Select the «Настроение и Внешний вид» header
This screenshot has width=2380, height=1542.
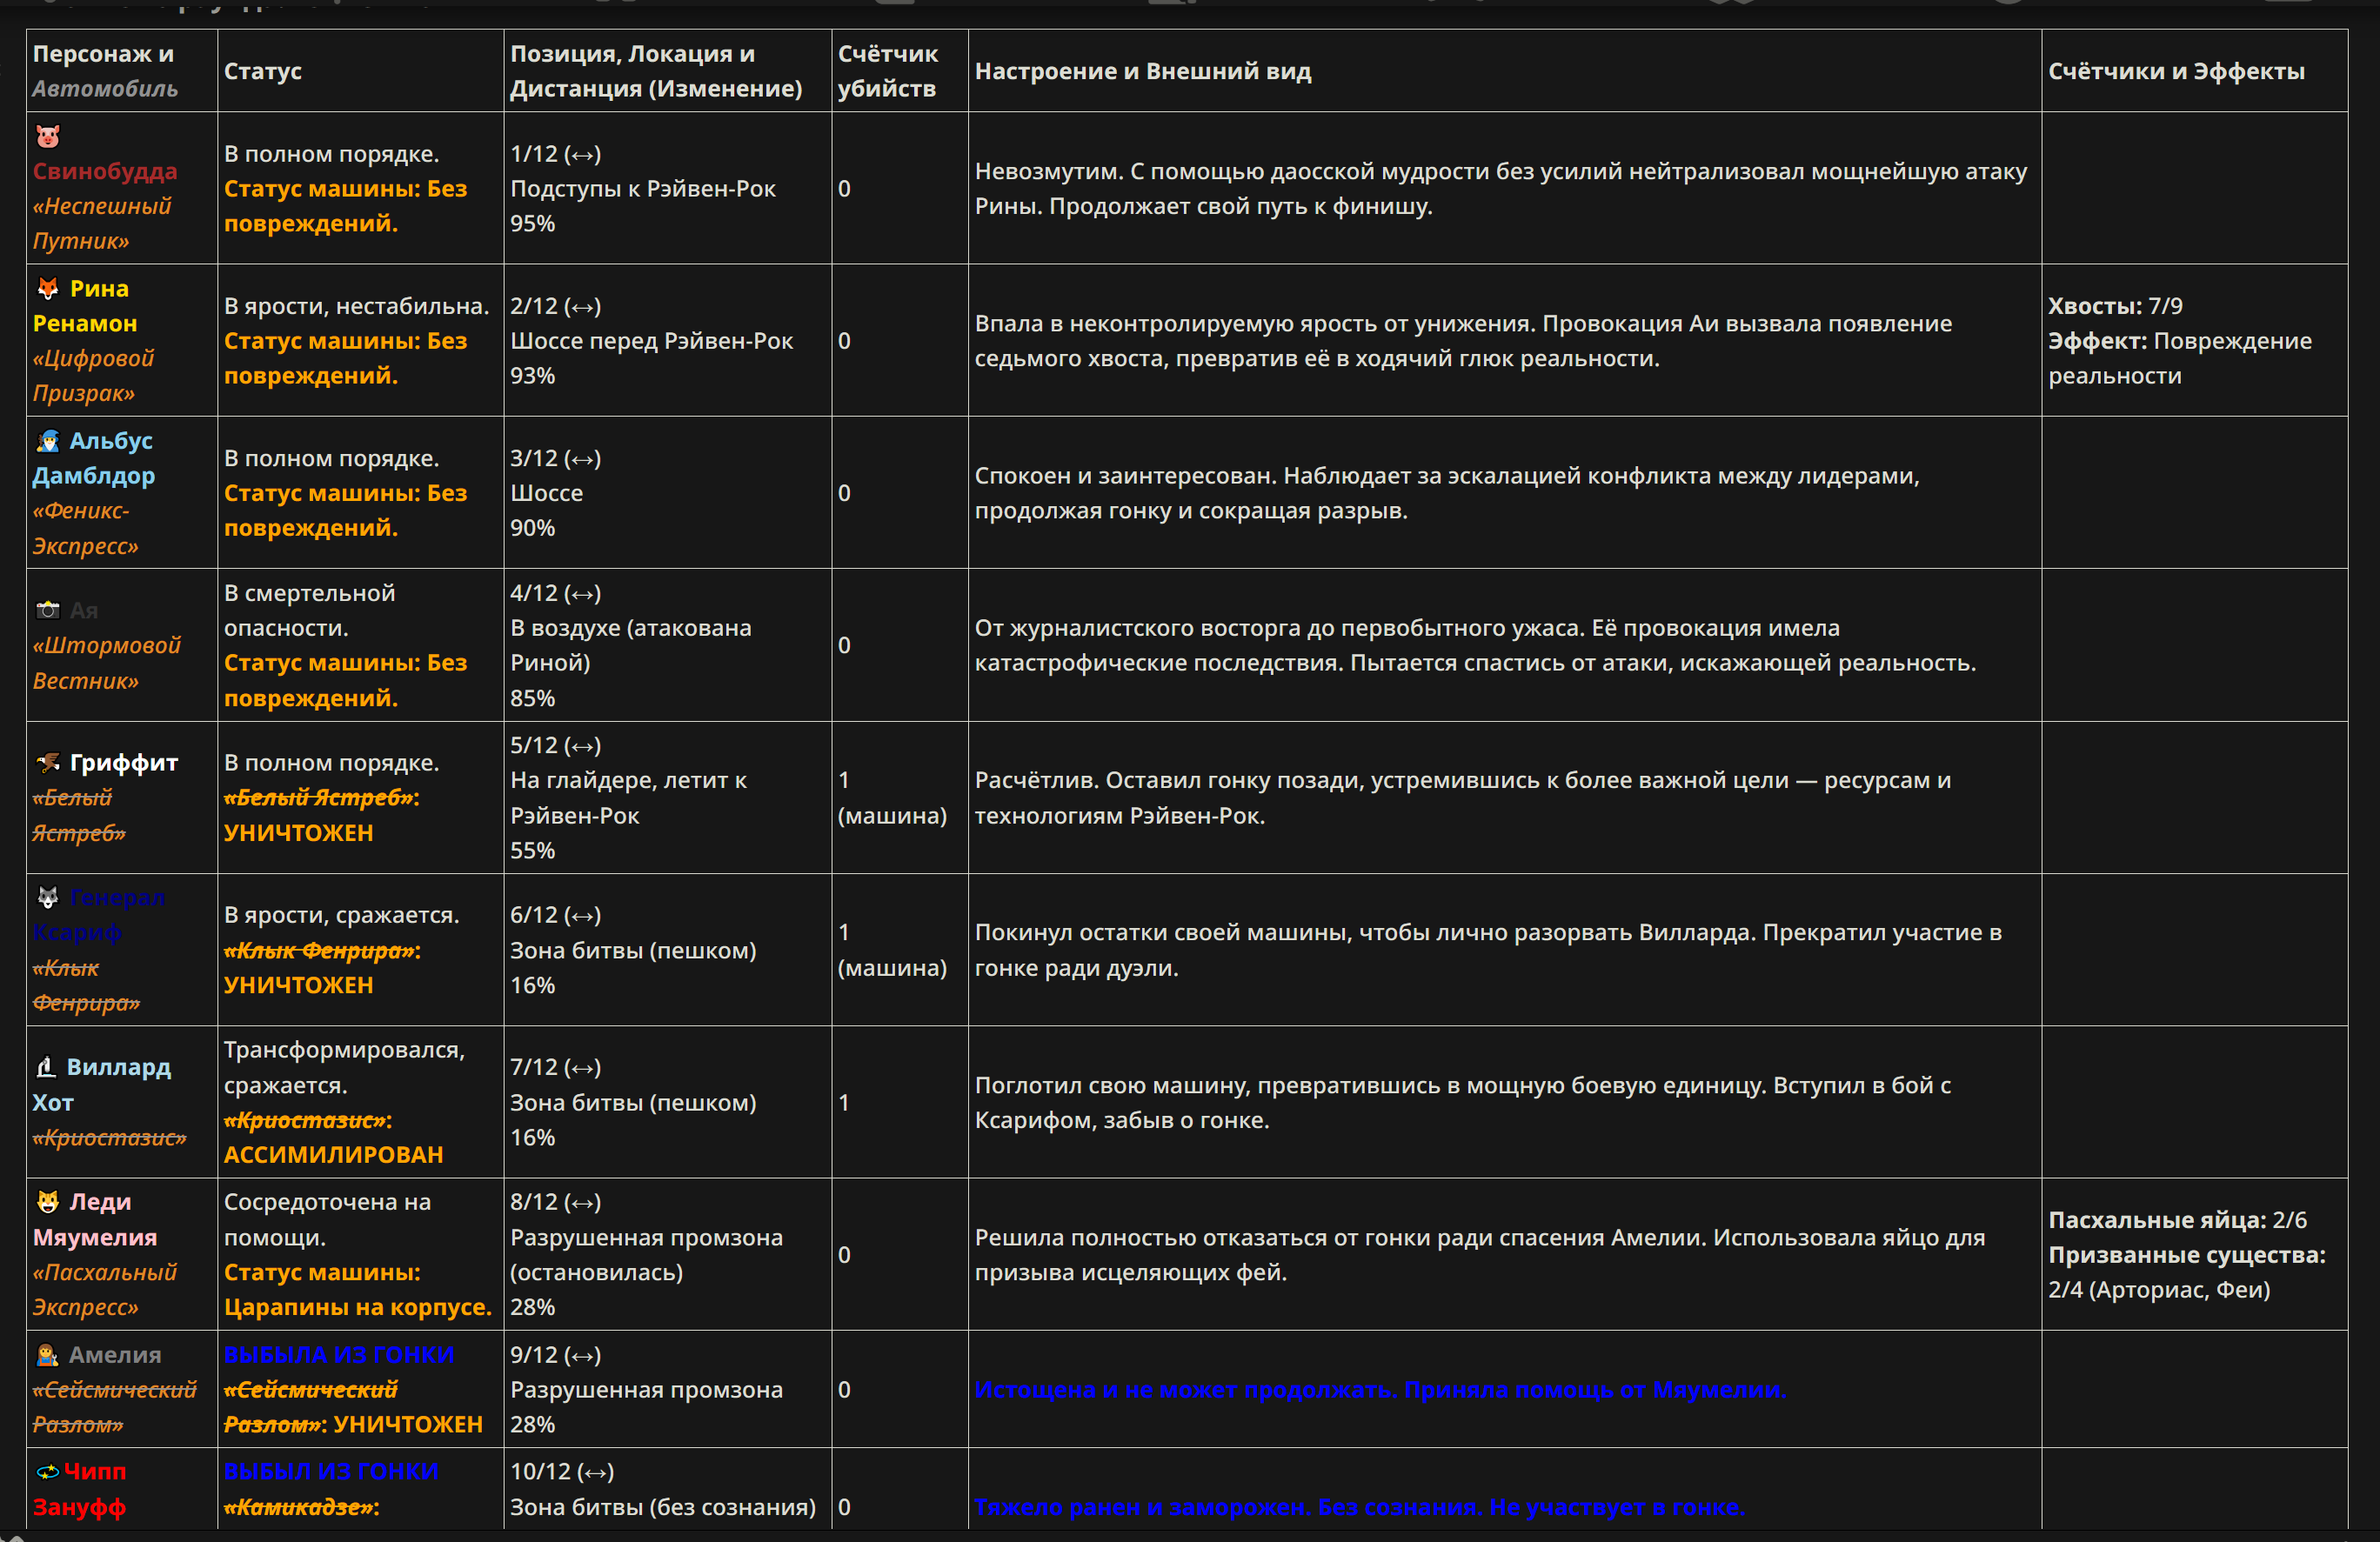(x=1504, y=71)
